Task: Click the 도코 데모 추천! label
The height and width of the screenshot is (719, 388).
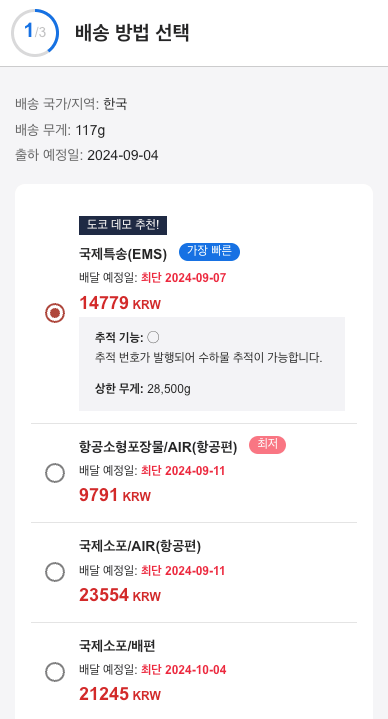Action: coord(123,225)
